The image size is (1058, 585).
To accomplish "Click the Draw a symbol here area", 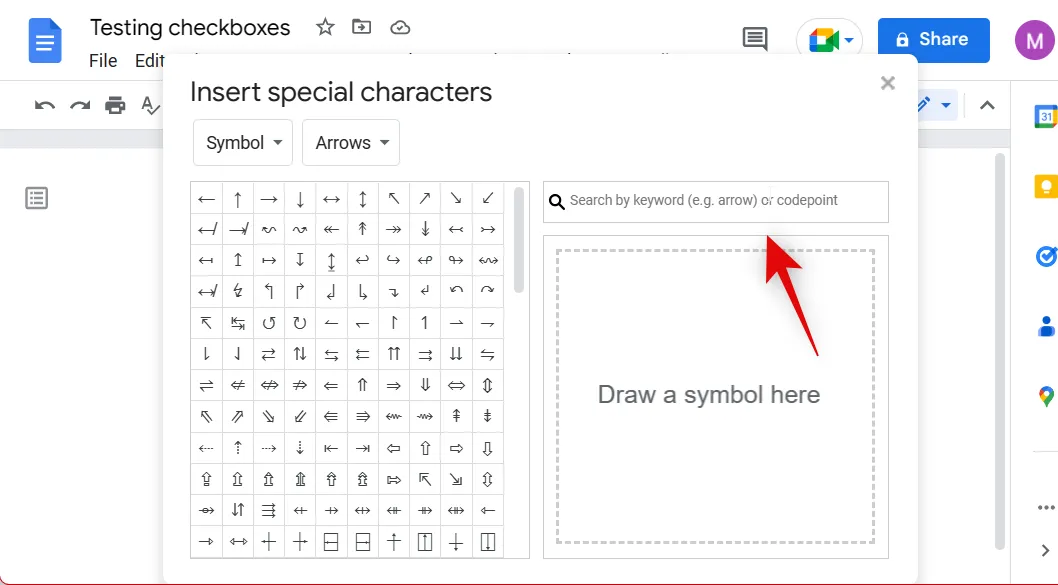I will [715, 396].
